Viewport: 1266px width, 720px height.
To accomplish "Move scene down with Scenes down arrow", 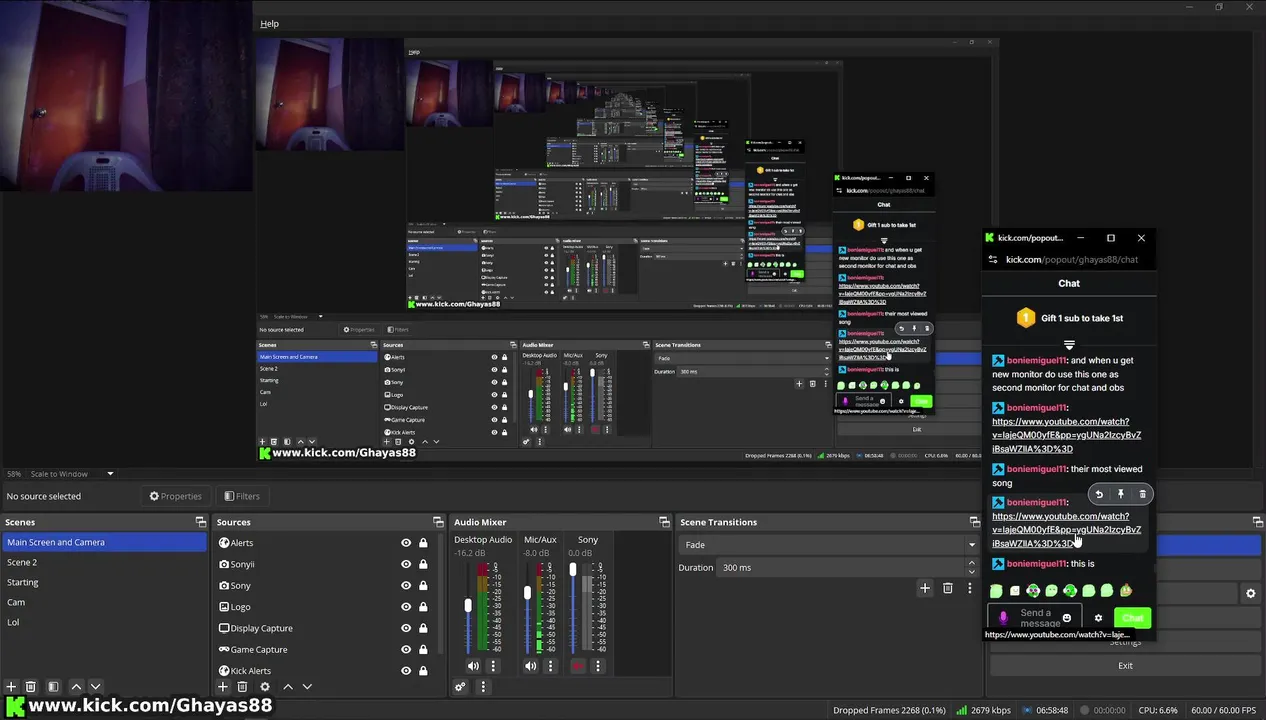I will [x=95, y=687].
